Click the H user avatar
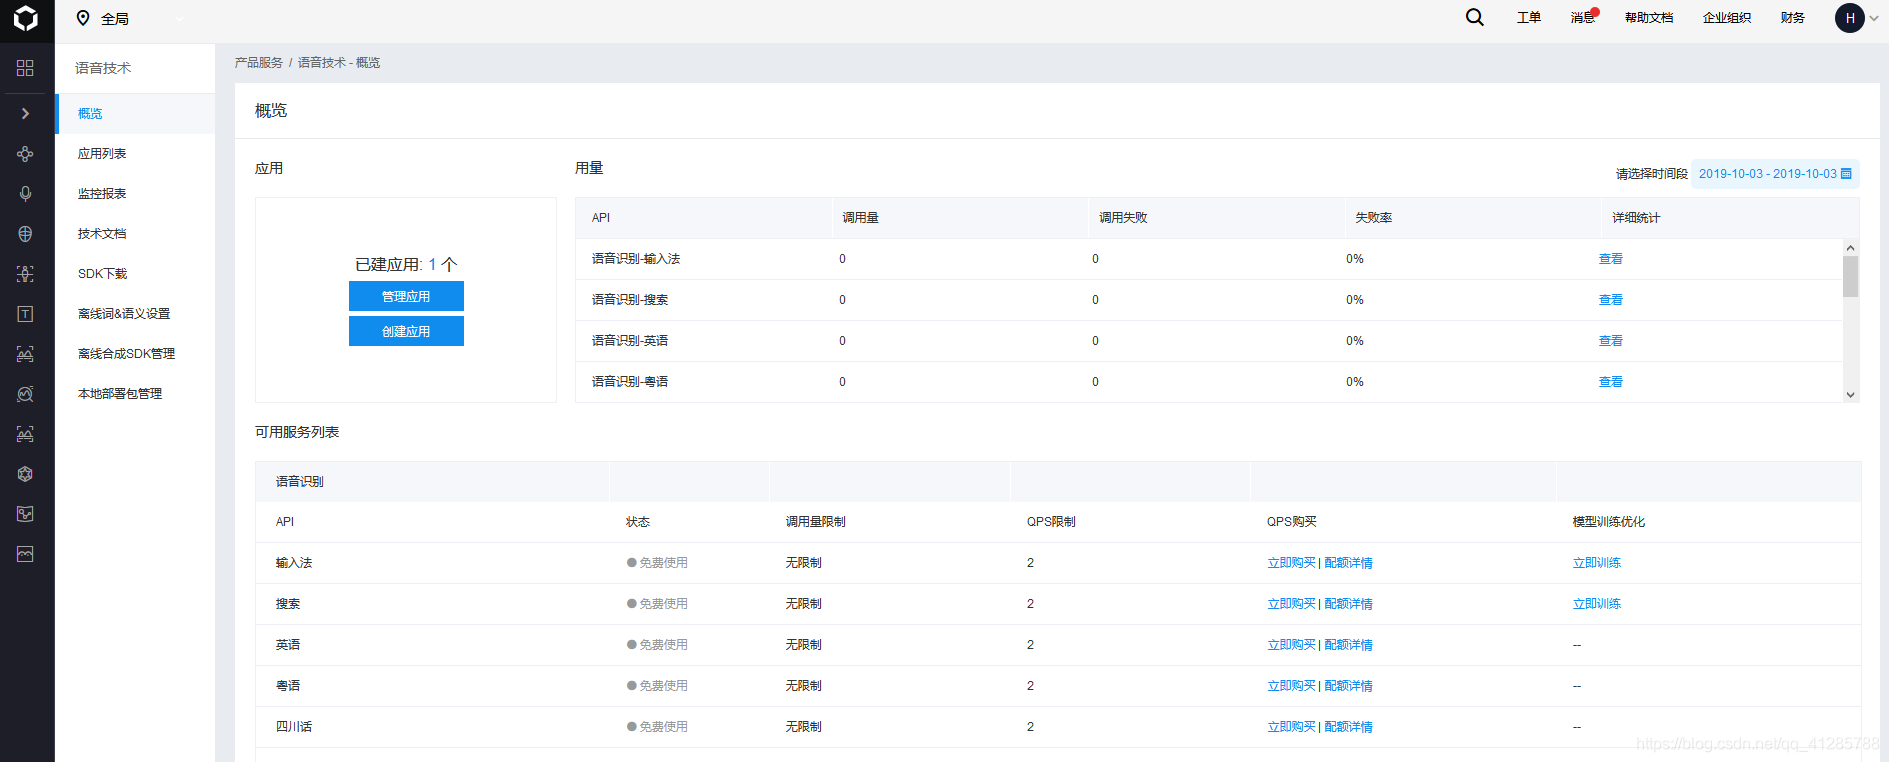Viewport: 1889px width, 762px height. click(1850, 18)
